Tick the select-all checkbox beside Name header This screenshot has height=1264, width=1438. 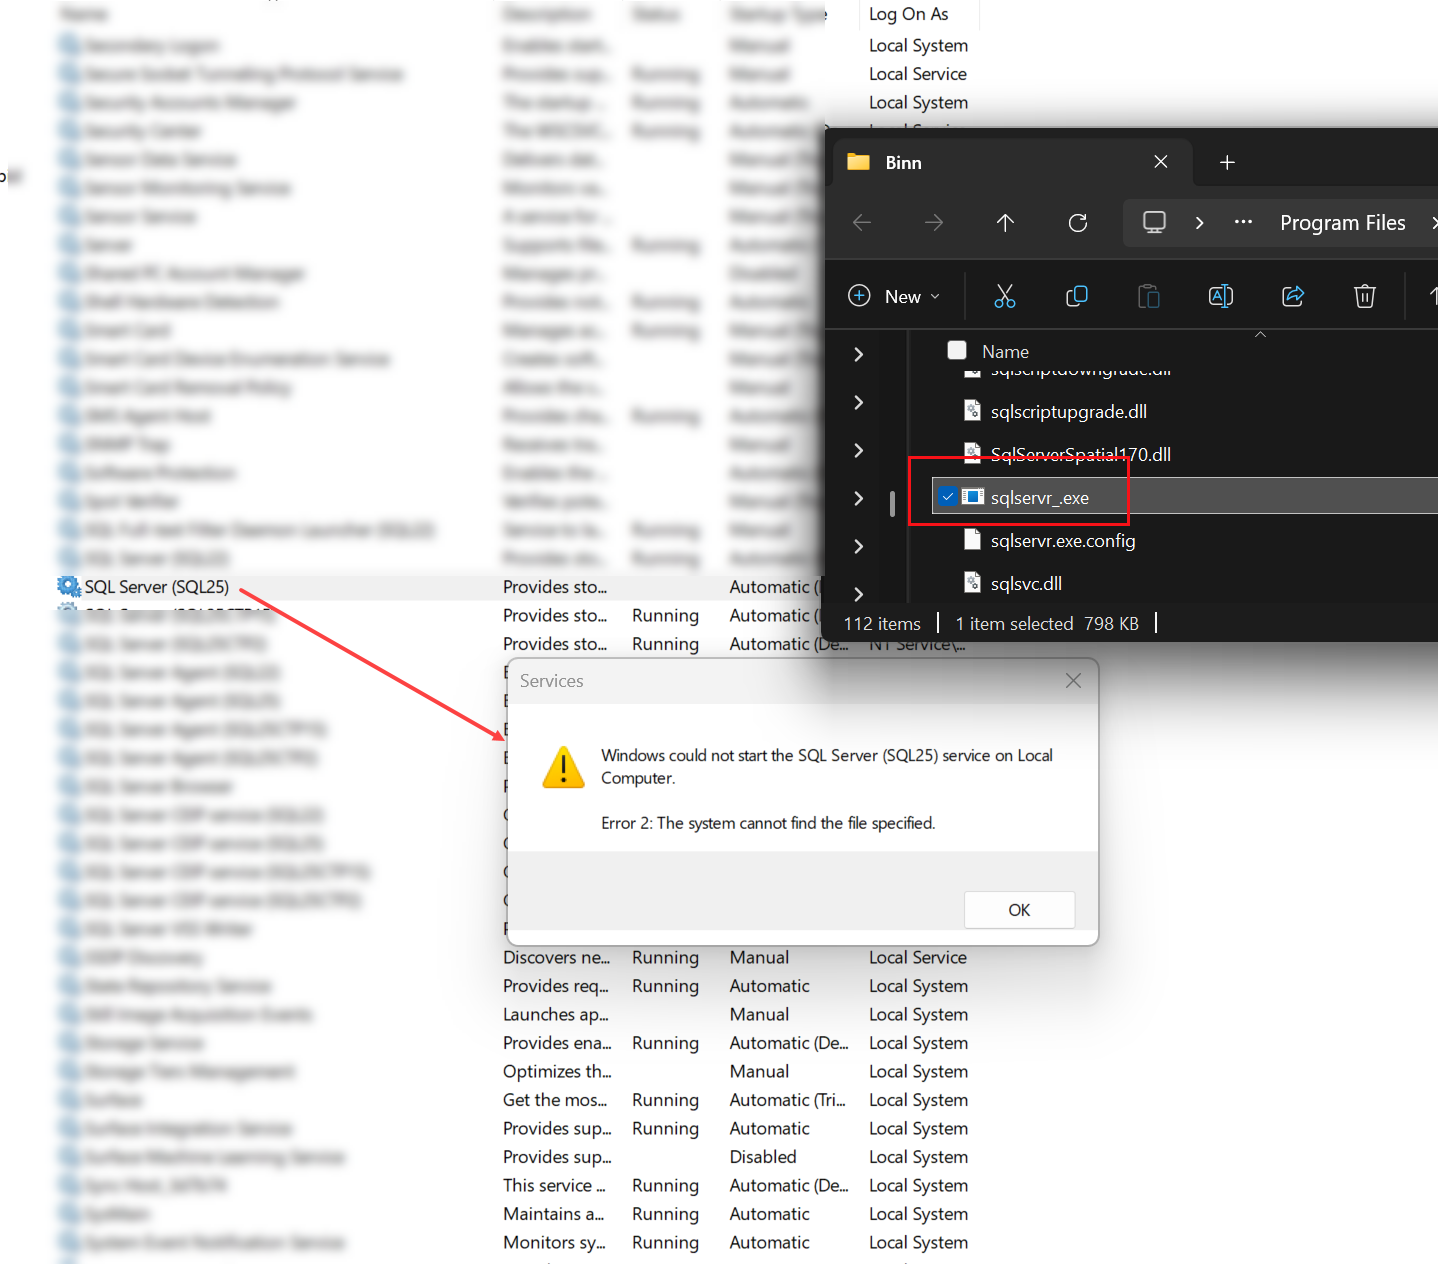pos(957,350)
